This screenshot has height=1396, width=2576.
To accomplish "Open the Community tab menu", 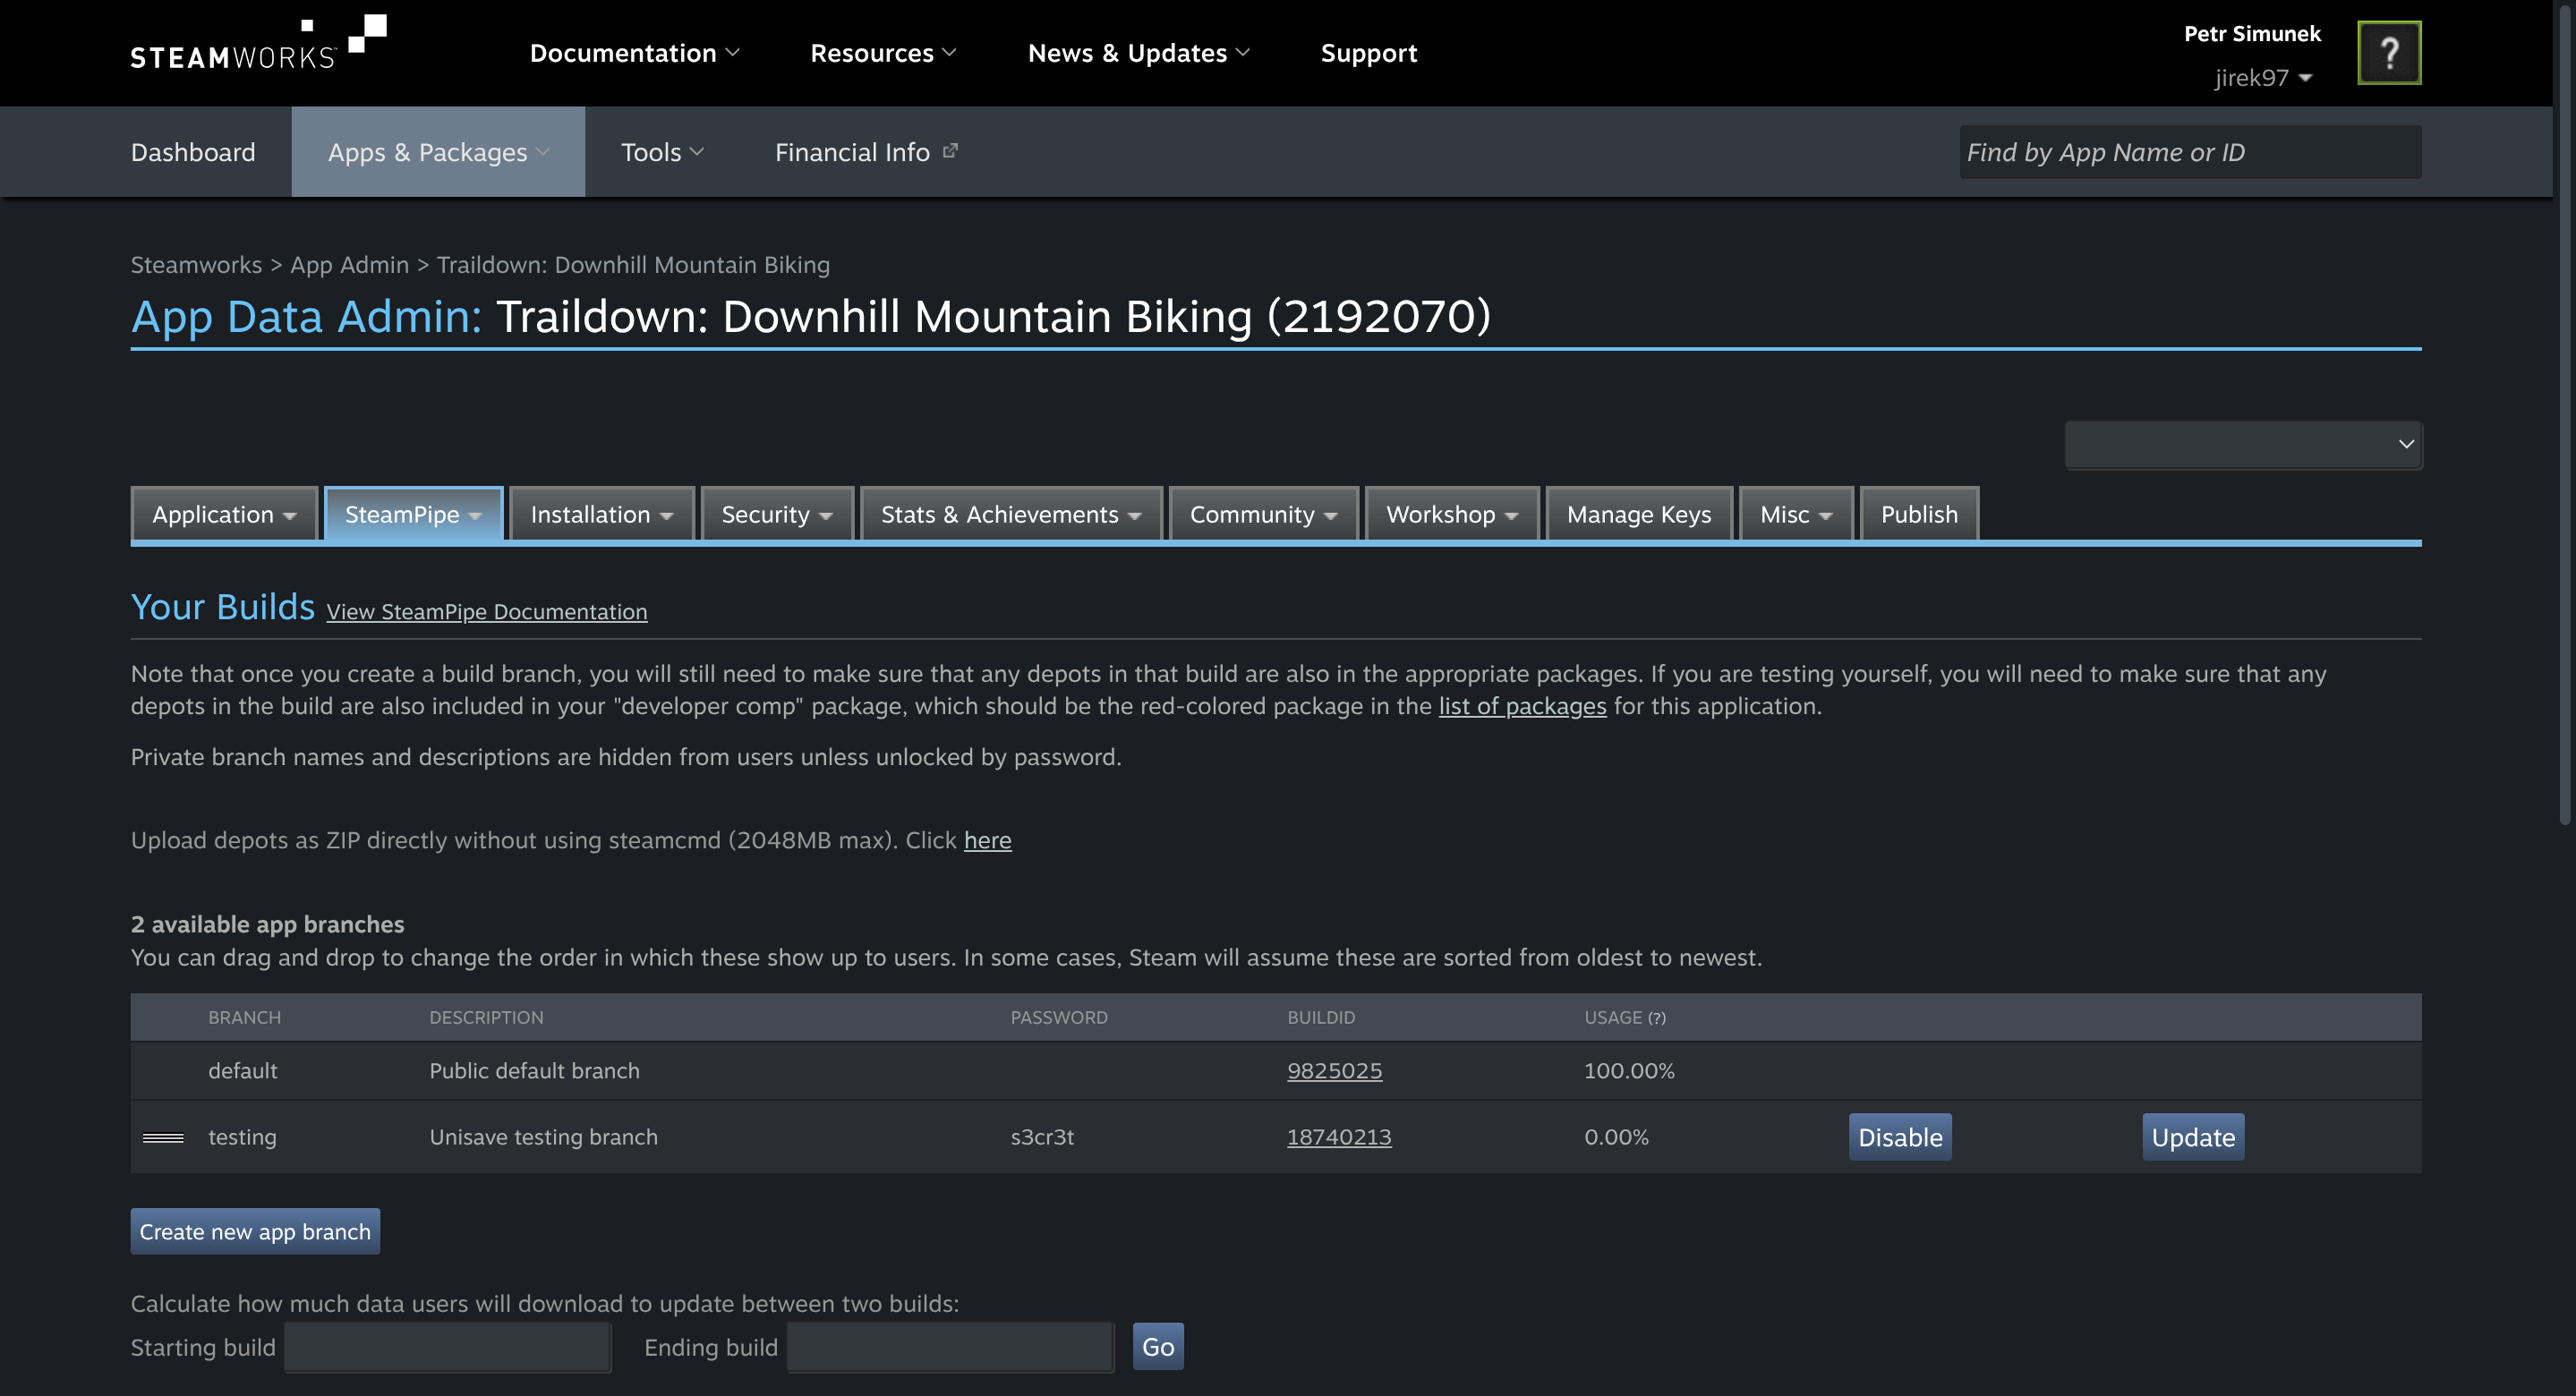I will 1263,514.
